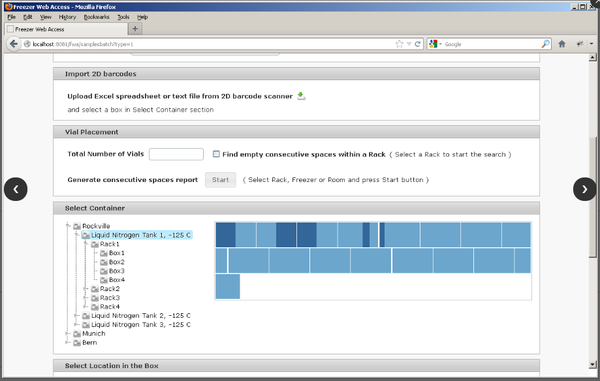Click Select Location in the Box header
Image resolution: width=600 pixels, height=381 pixels.
point(296,366)
